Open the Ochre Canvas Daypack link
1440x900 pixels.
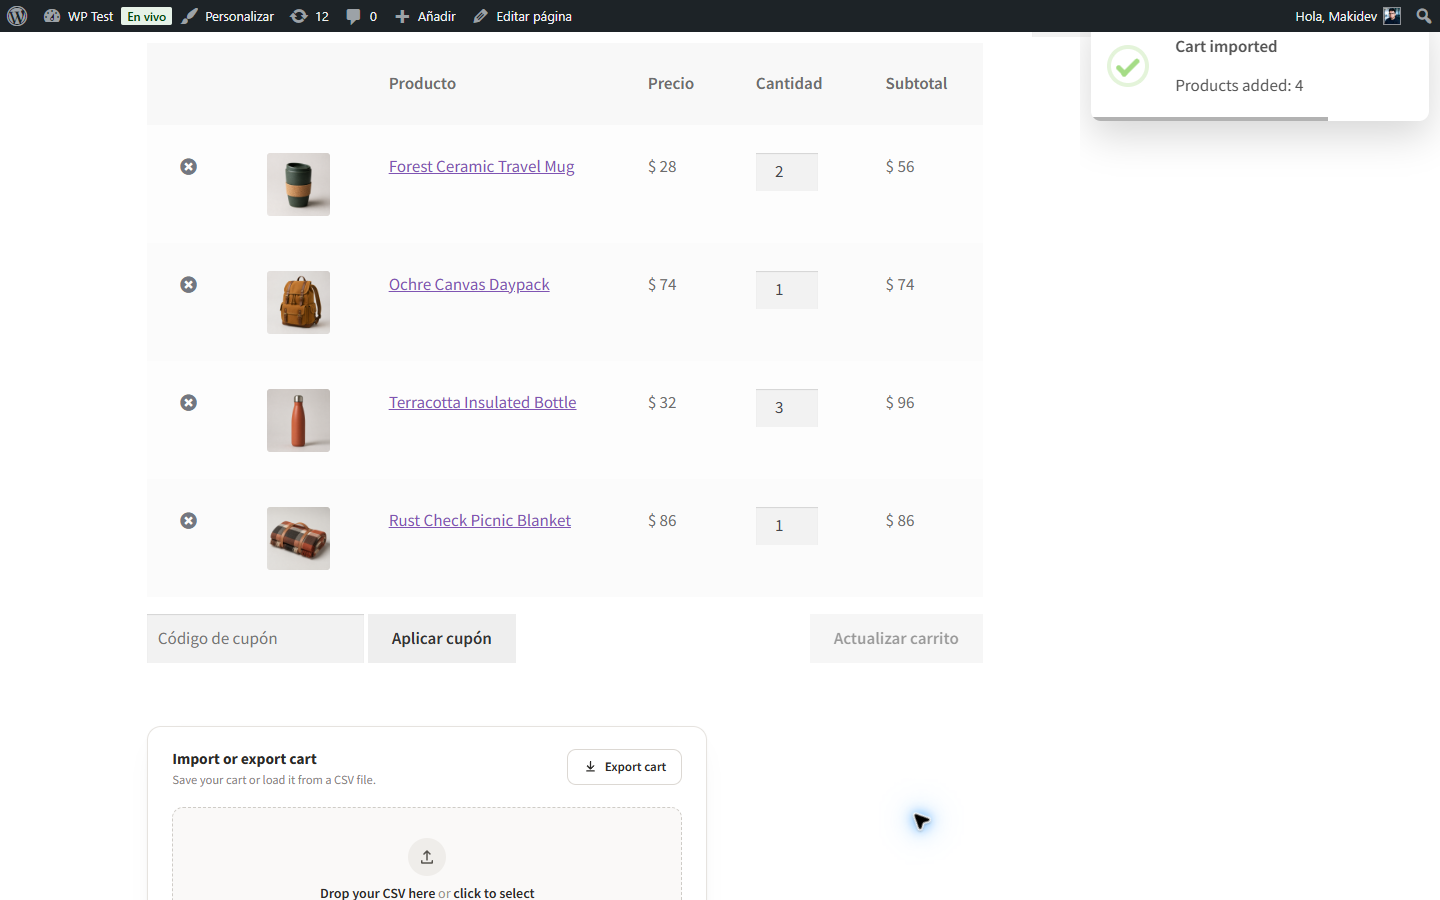[x=469, y=285]
